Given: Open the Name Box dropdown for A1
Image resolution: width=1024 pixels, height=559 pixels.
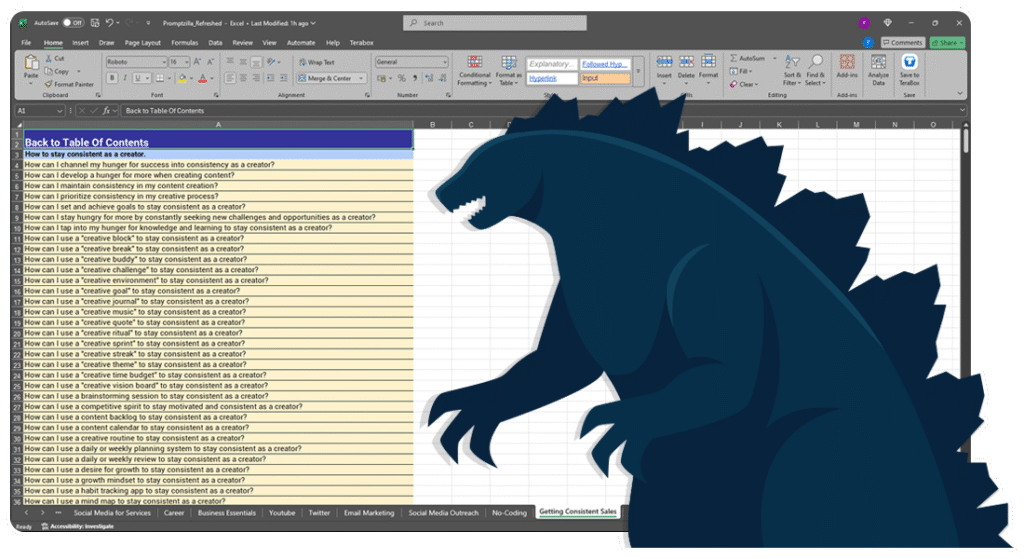Looking at the screenshot, I should 59,111.
